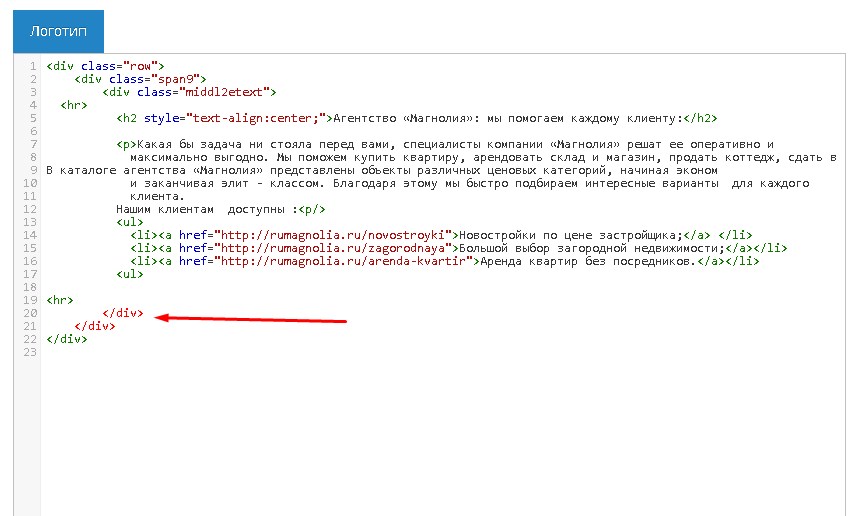Click the div class="middl2etext" line

[189, 92]
